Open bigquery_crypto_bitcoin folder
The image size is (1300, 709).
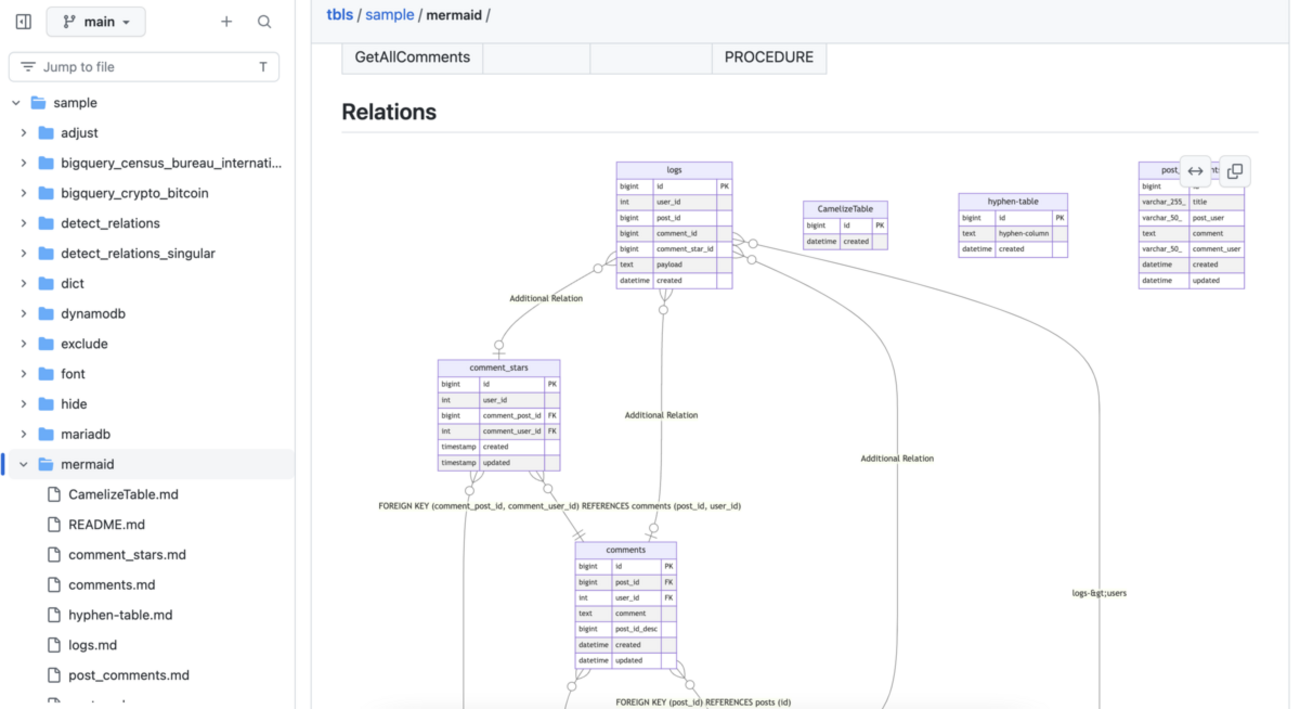(x=135, y=193)
